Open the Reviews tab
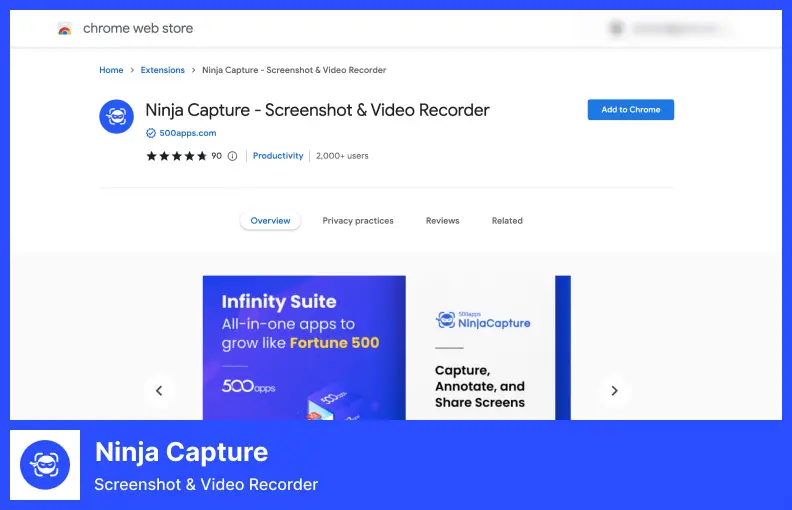The image size is (792, 510). 442,221
